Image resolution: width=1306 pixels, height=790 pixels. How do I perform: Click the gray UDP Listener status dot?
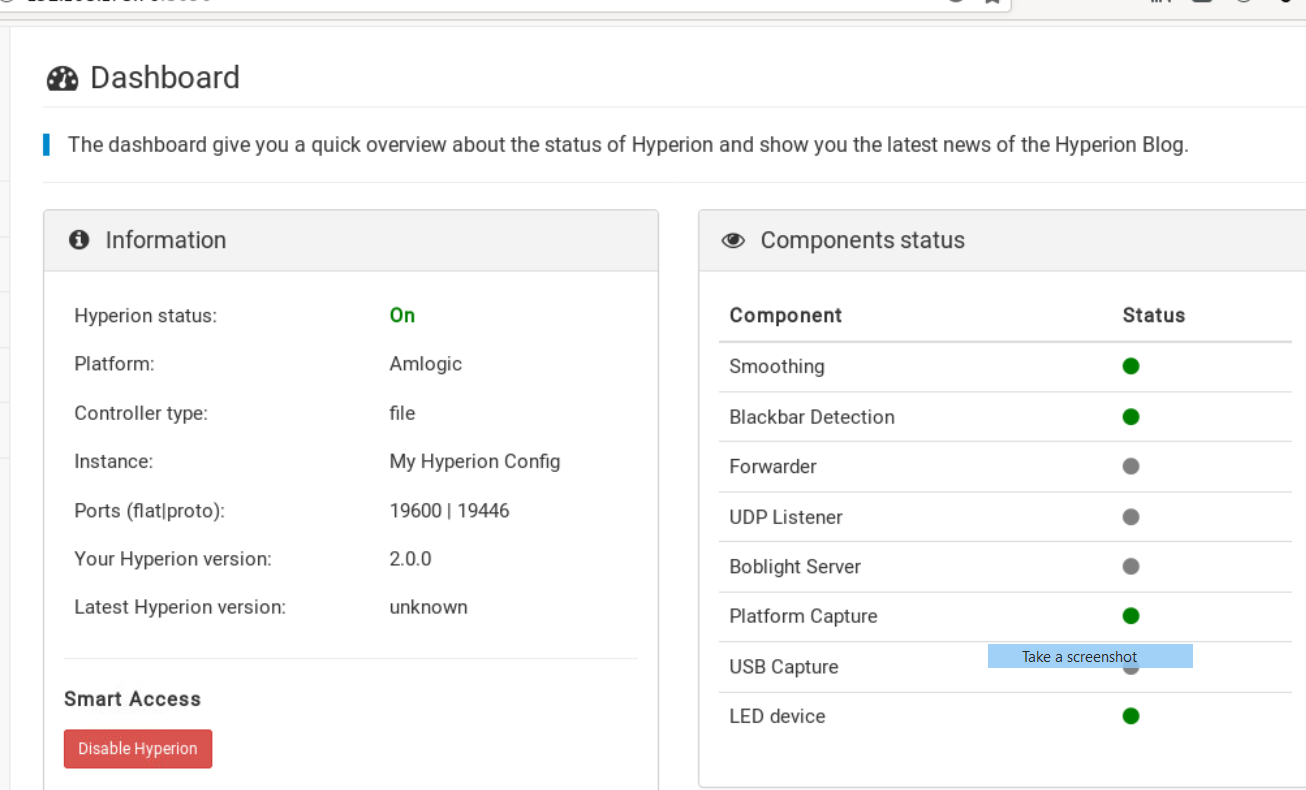1131,517
